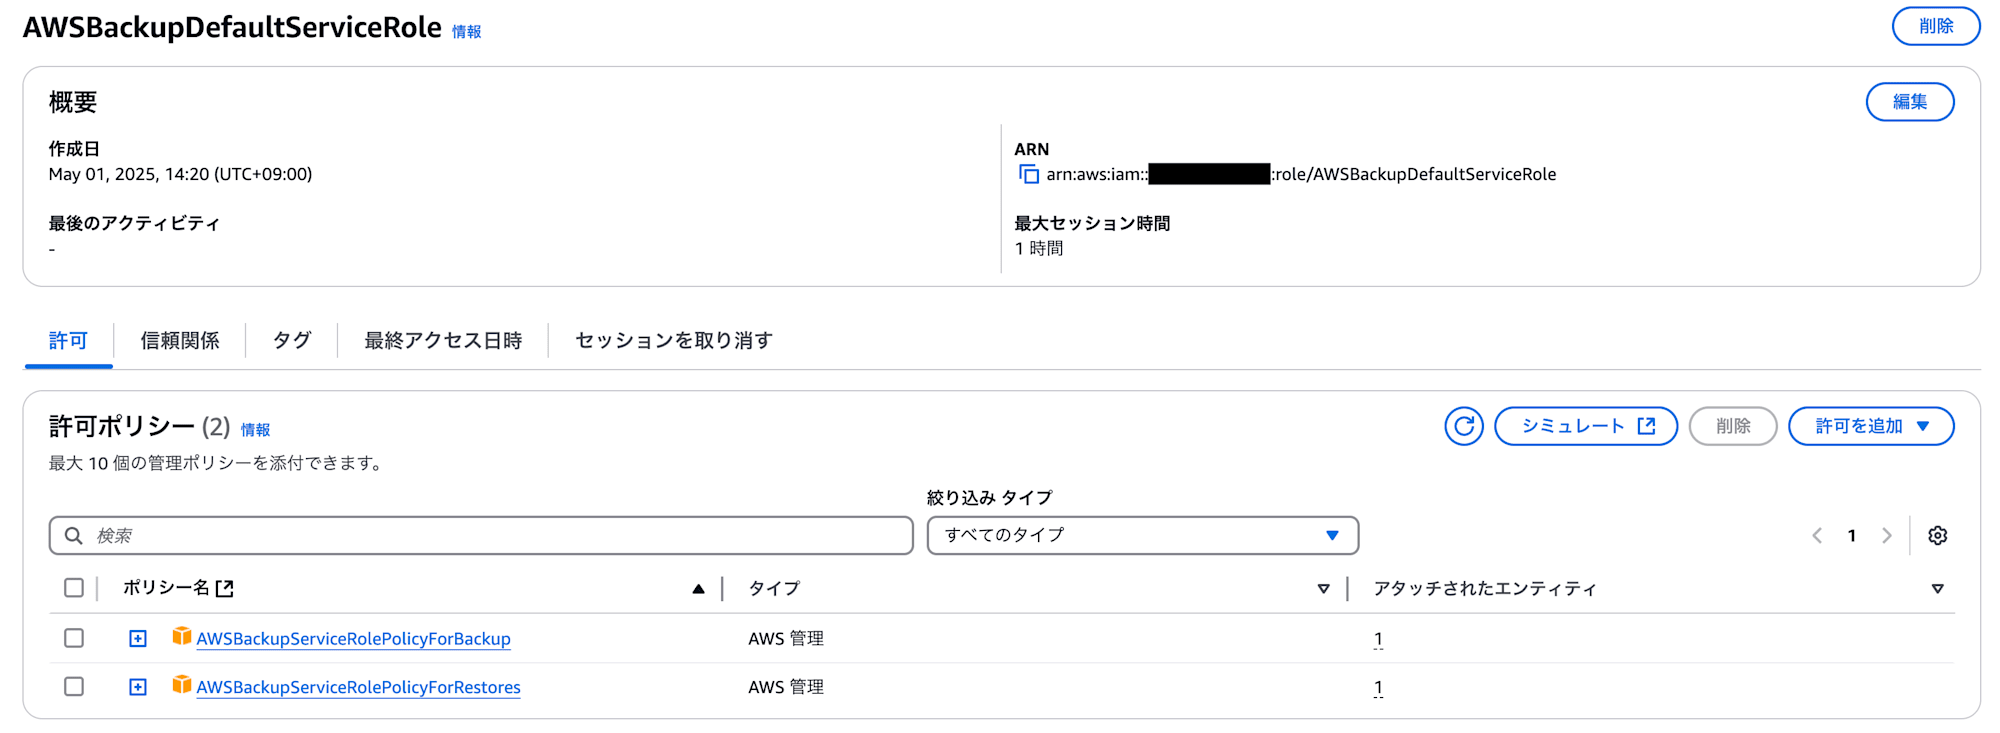Switch to the 信頼関係 tab
The image size is (2000, 733).
pos(180,341)
